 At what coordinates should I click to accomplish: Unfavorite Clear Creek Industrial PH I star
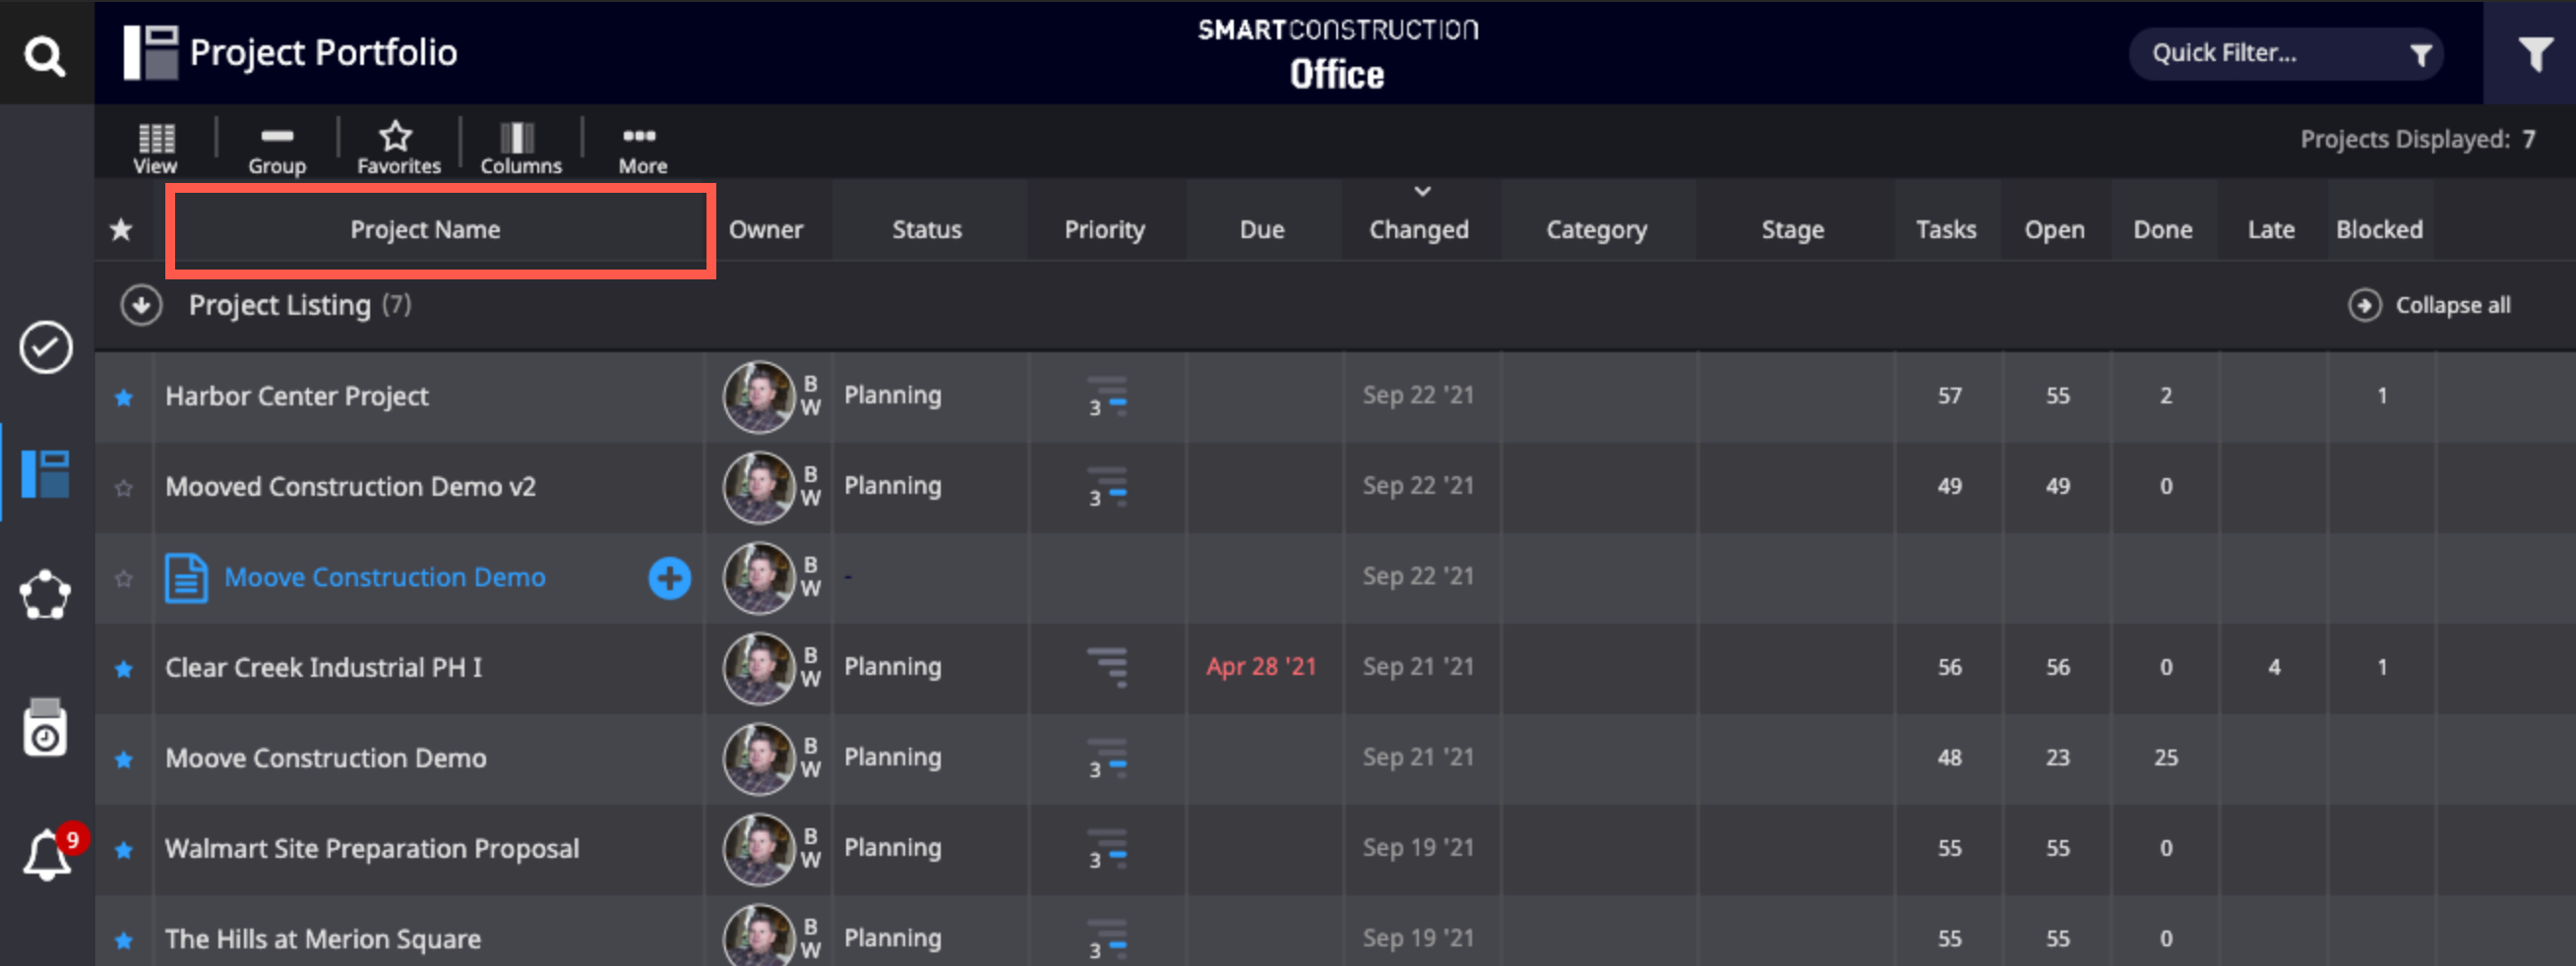[124, 669]
